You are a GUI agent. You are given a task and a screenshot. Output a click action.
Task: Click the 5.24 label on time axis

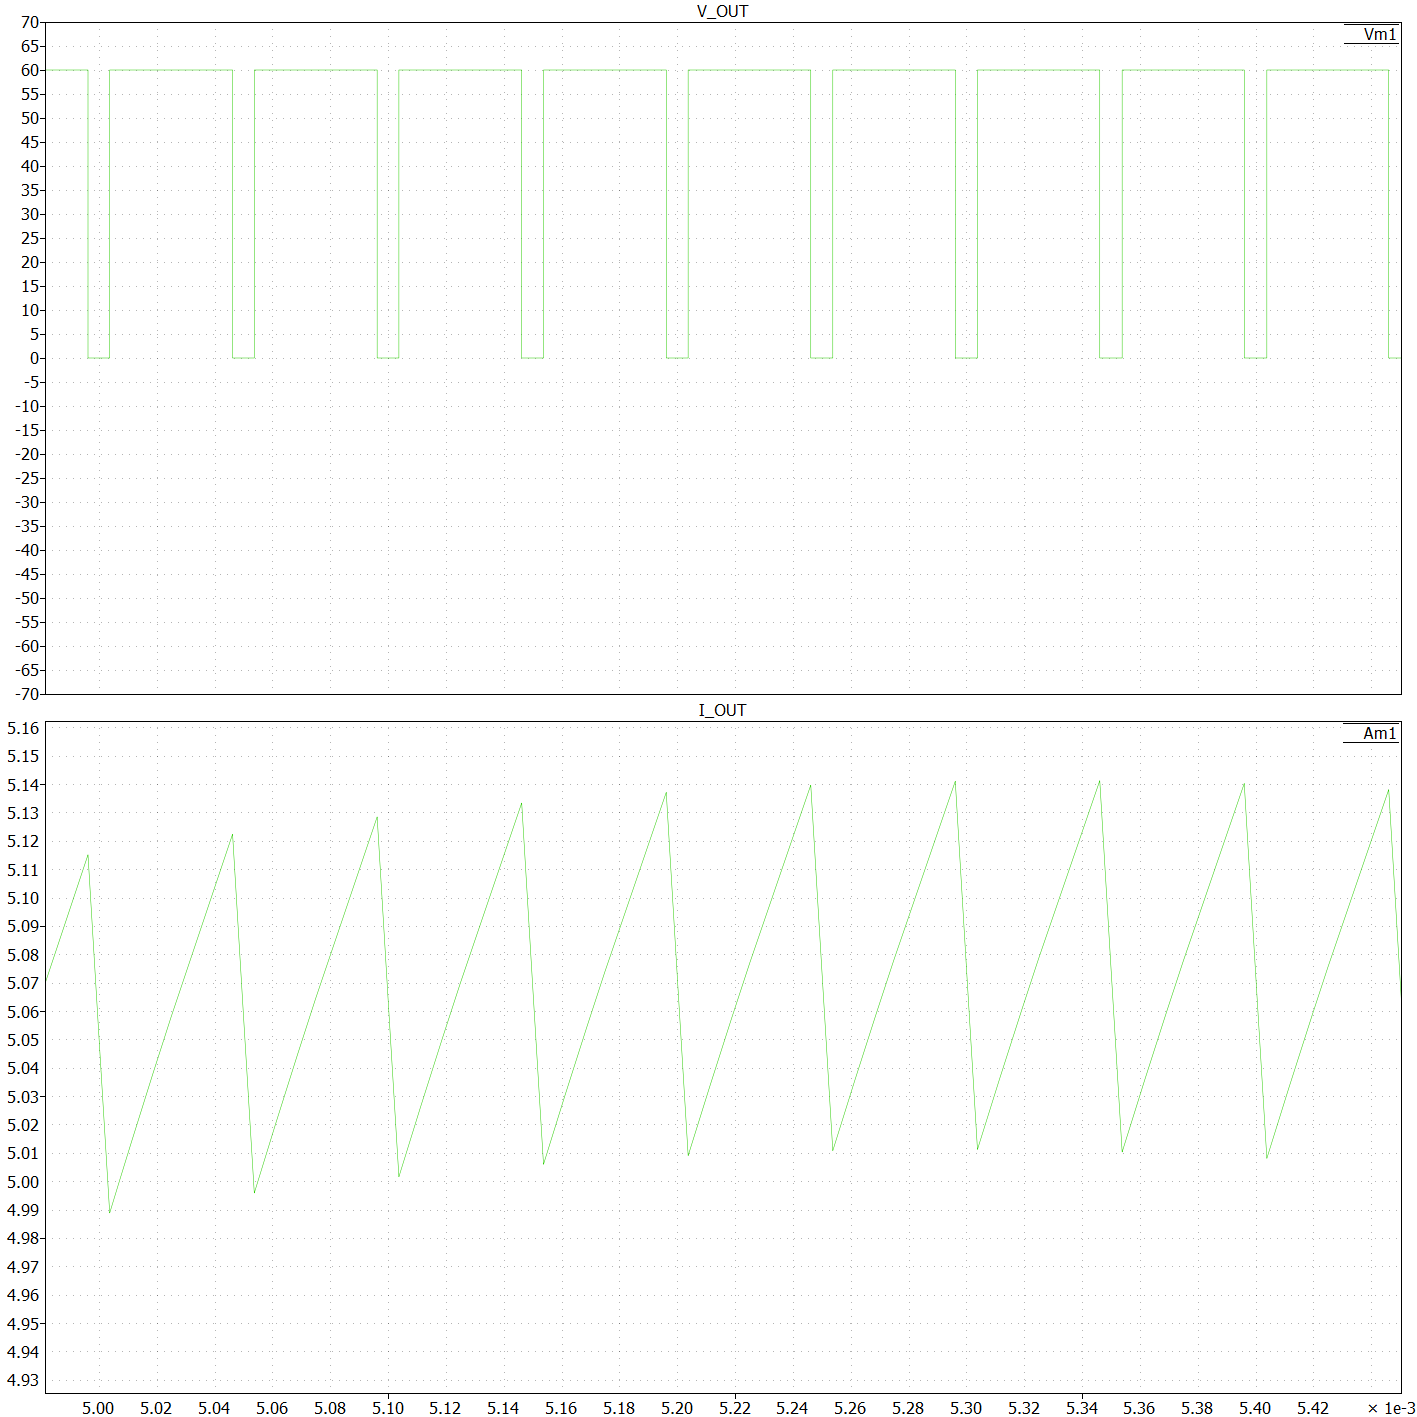[x=792, y=1408]
